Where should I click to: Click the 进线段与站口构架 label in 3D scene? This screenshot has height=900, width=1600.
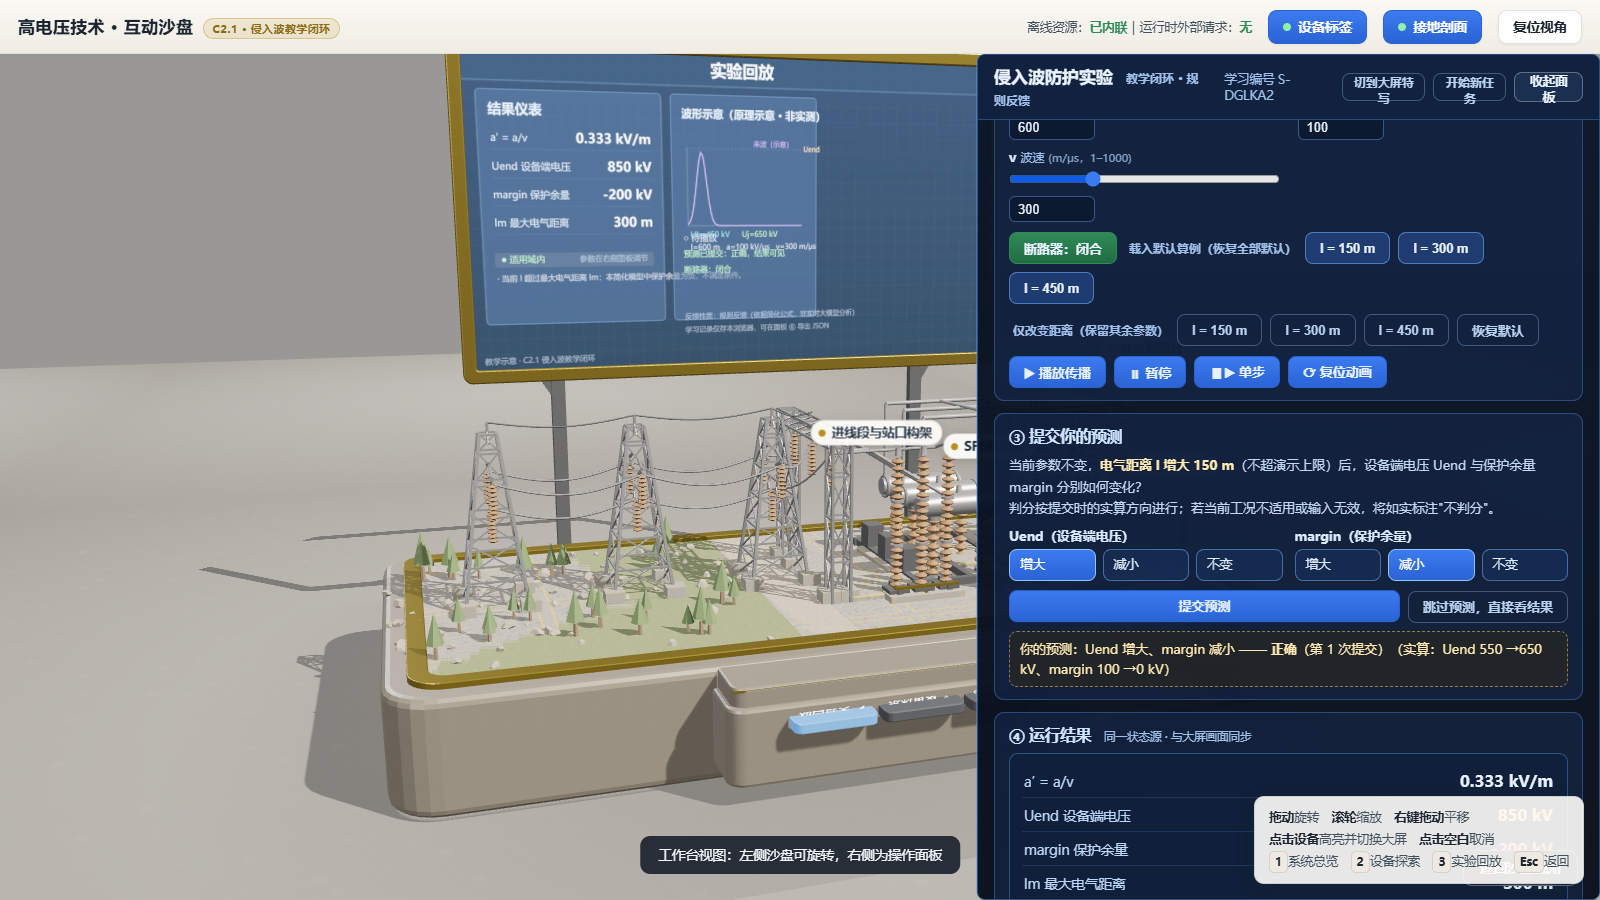[876, 433]
